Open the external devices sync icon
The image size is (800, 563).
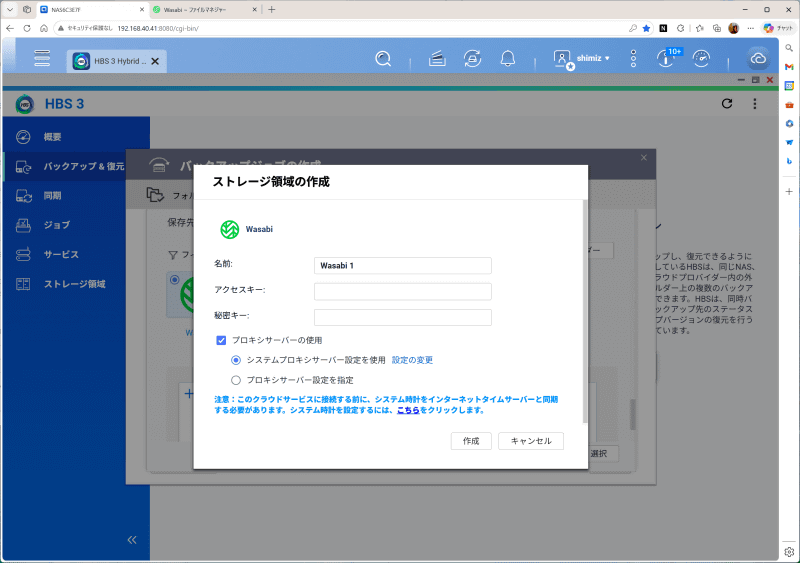coord(472,59)
